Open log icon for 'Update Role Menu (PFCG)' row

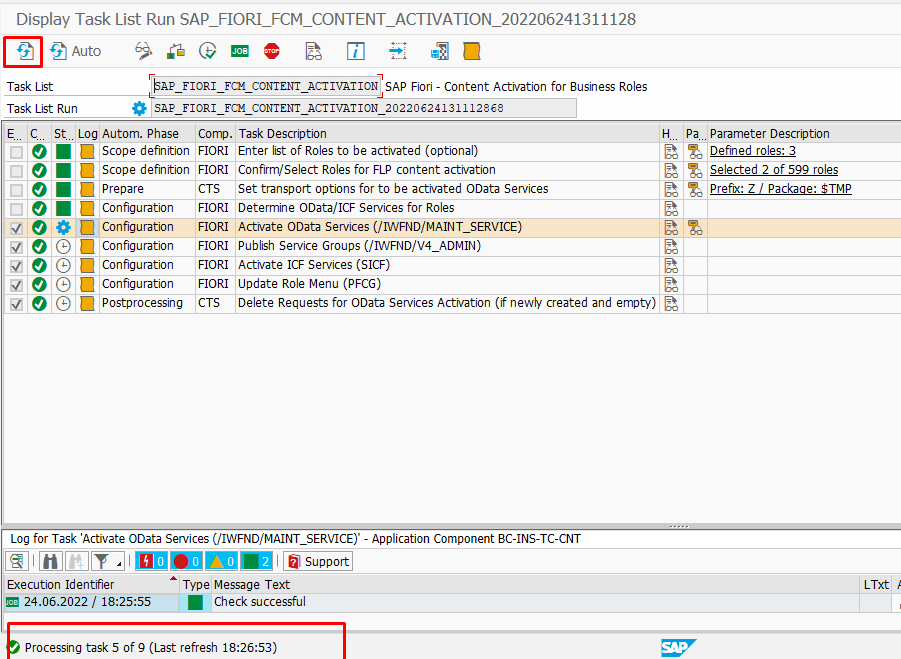87,284
